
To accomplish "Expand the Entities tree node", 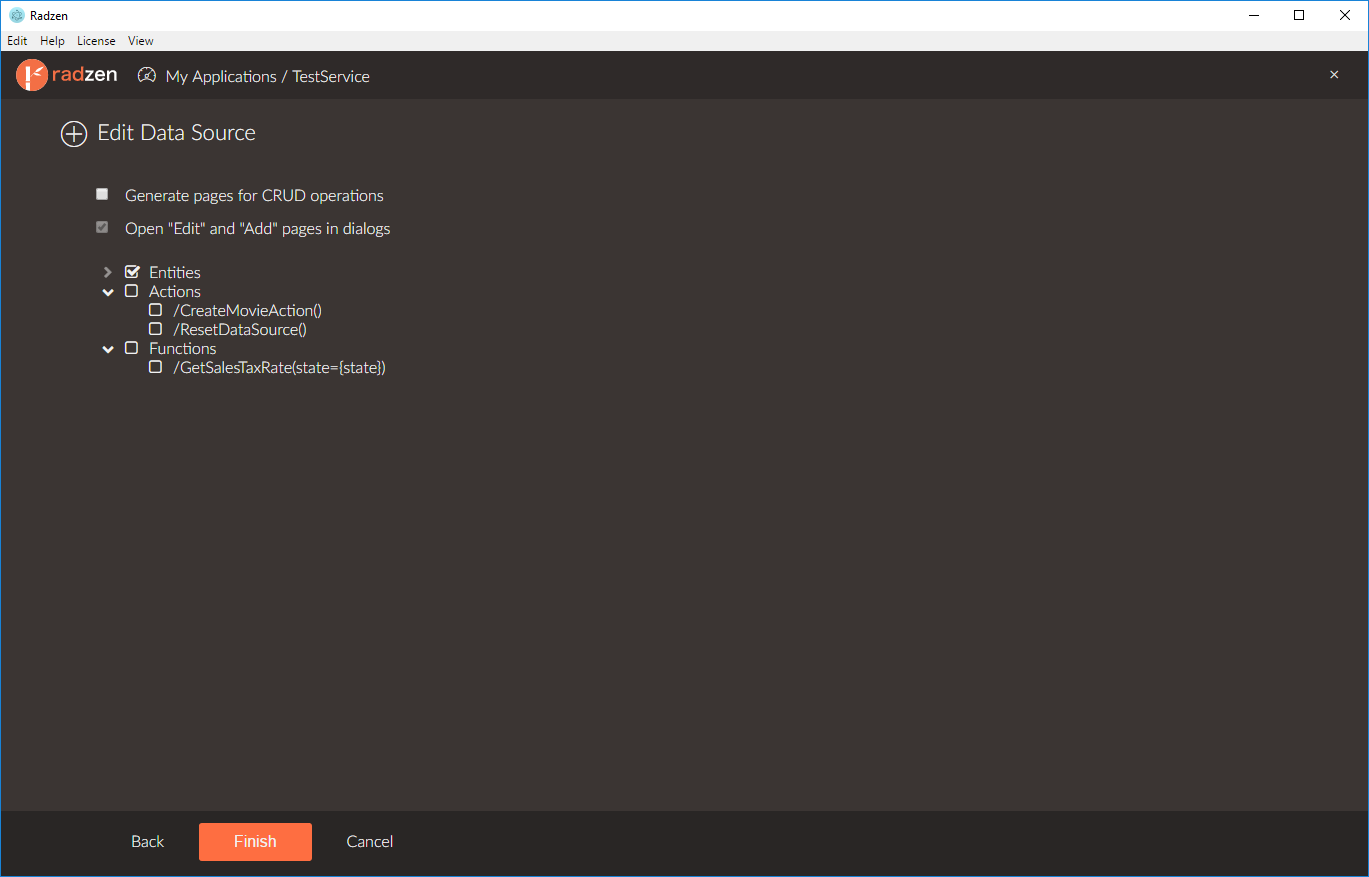I will [108, 272].
